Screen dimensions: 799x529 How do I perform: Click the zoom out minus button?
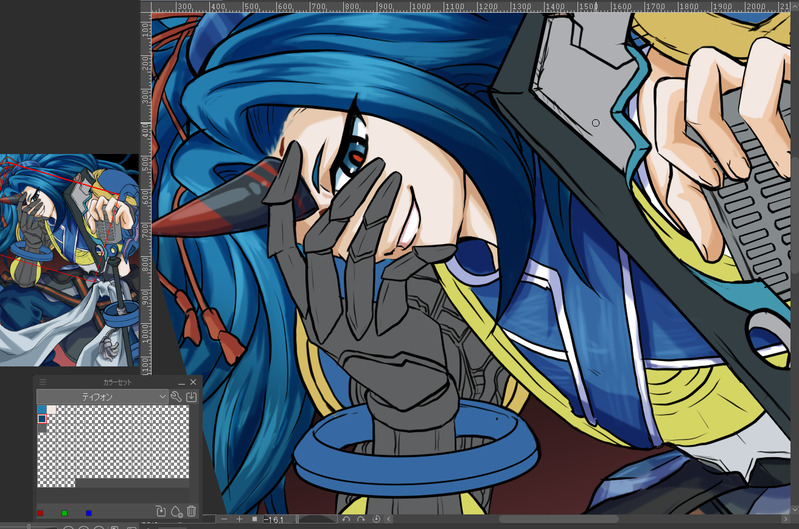(x=224, y=519)
